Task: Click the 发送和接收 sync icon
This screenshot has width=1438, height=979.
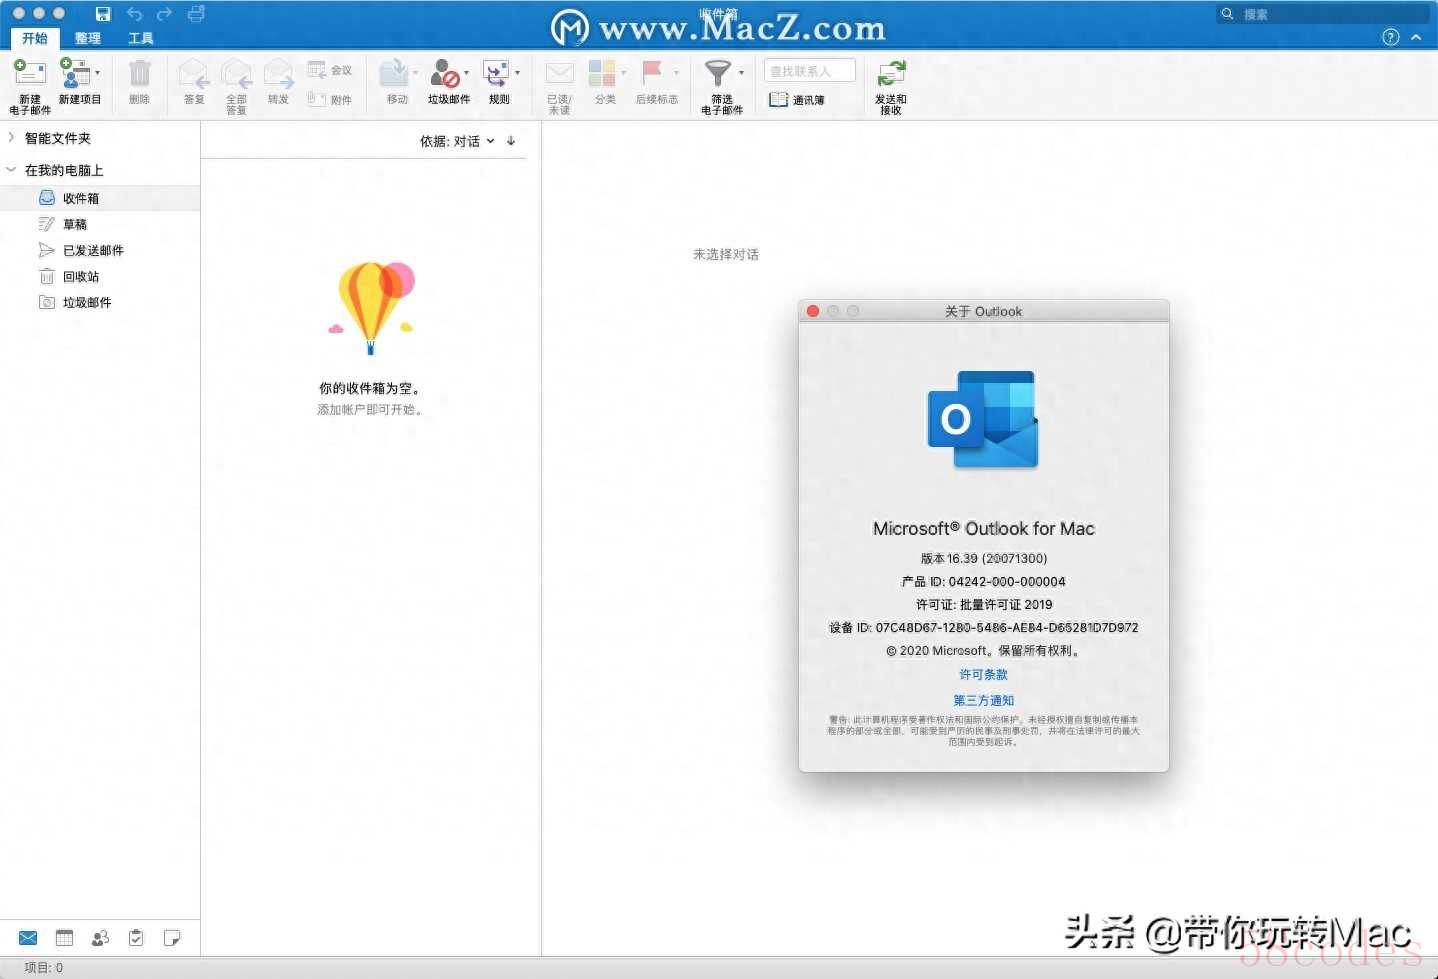Action: [x=891, y=73]
